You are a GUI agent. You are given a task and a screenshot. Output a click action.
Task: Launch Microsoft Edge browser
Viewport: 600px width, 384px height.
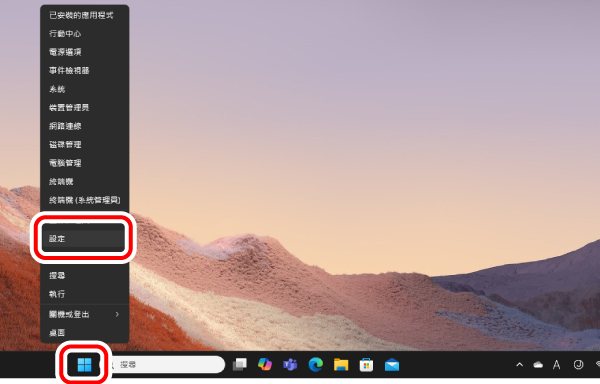pos(316,364)
